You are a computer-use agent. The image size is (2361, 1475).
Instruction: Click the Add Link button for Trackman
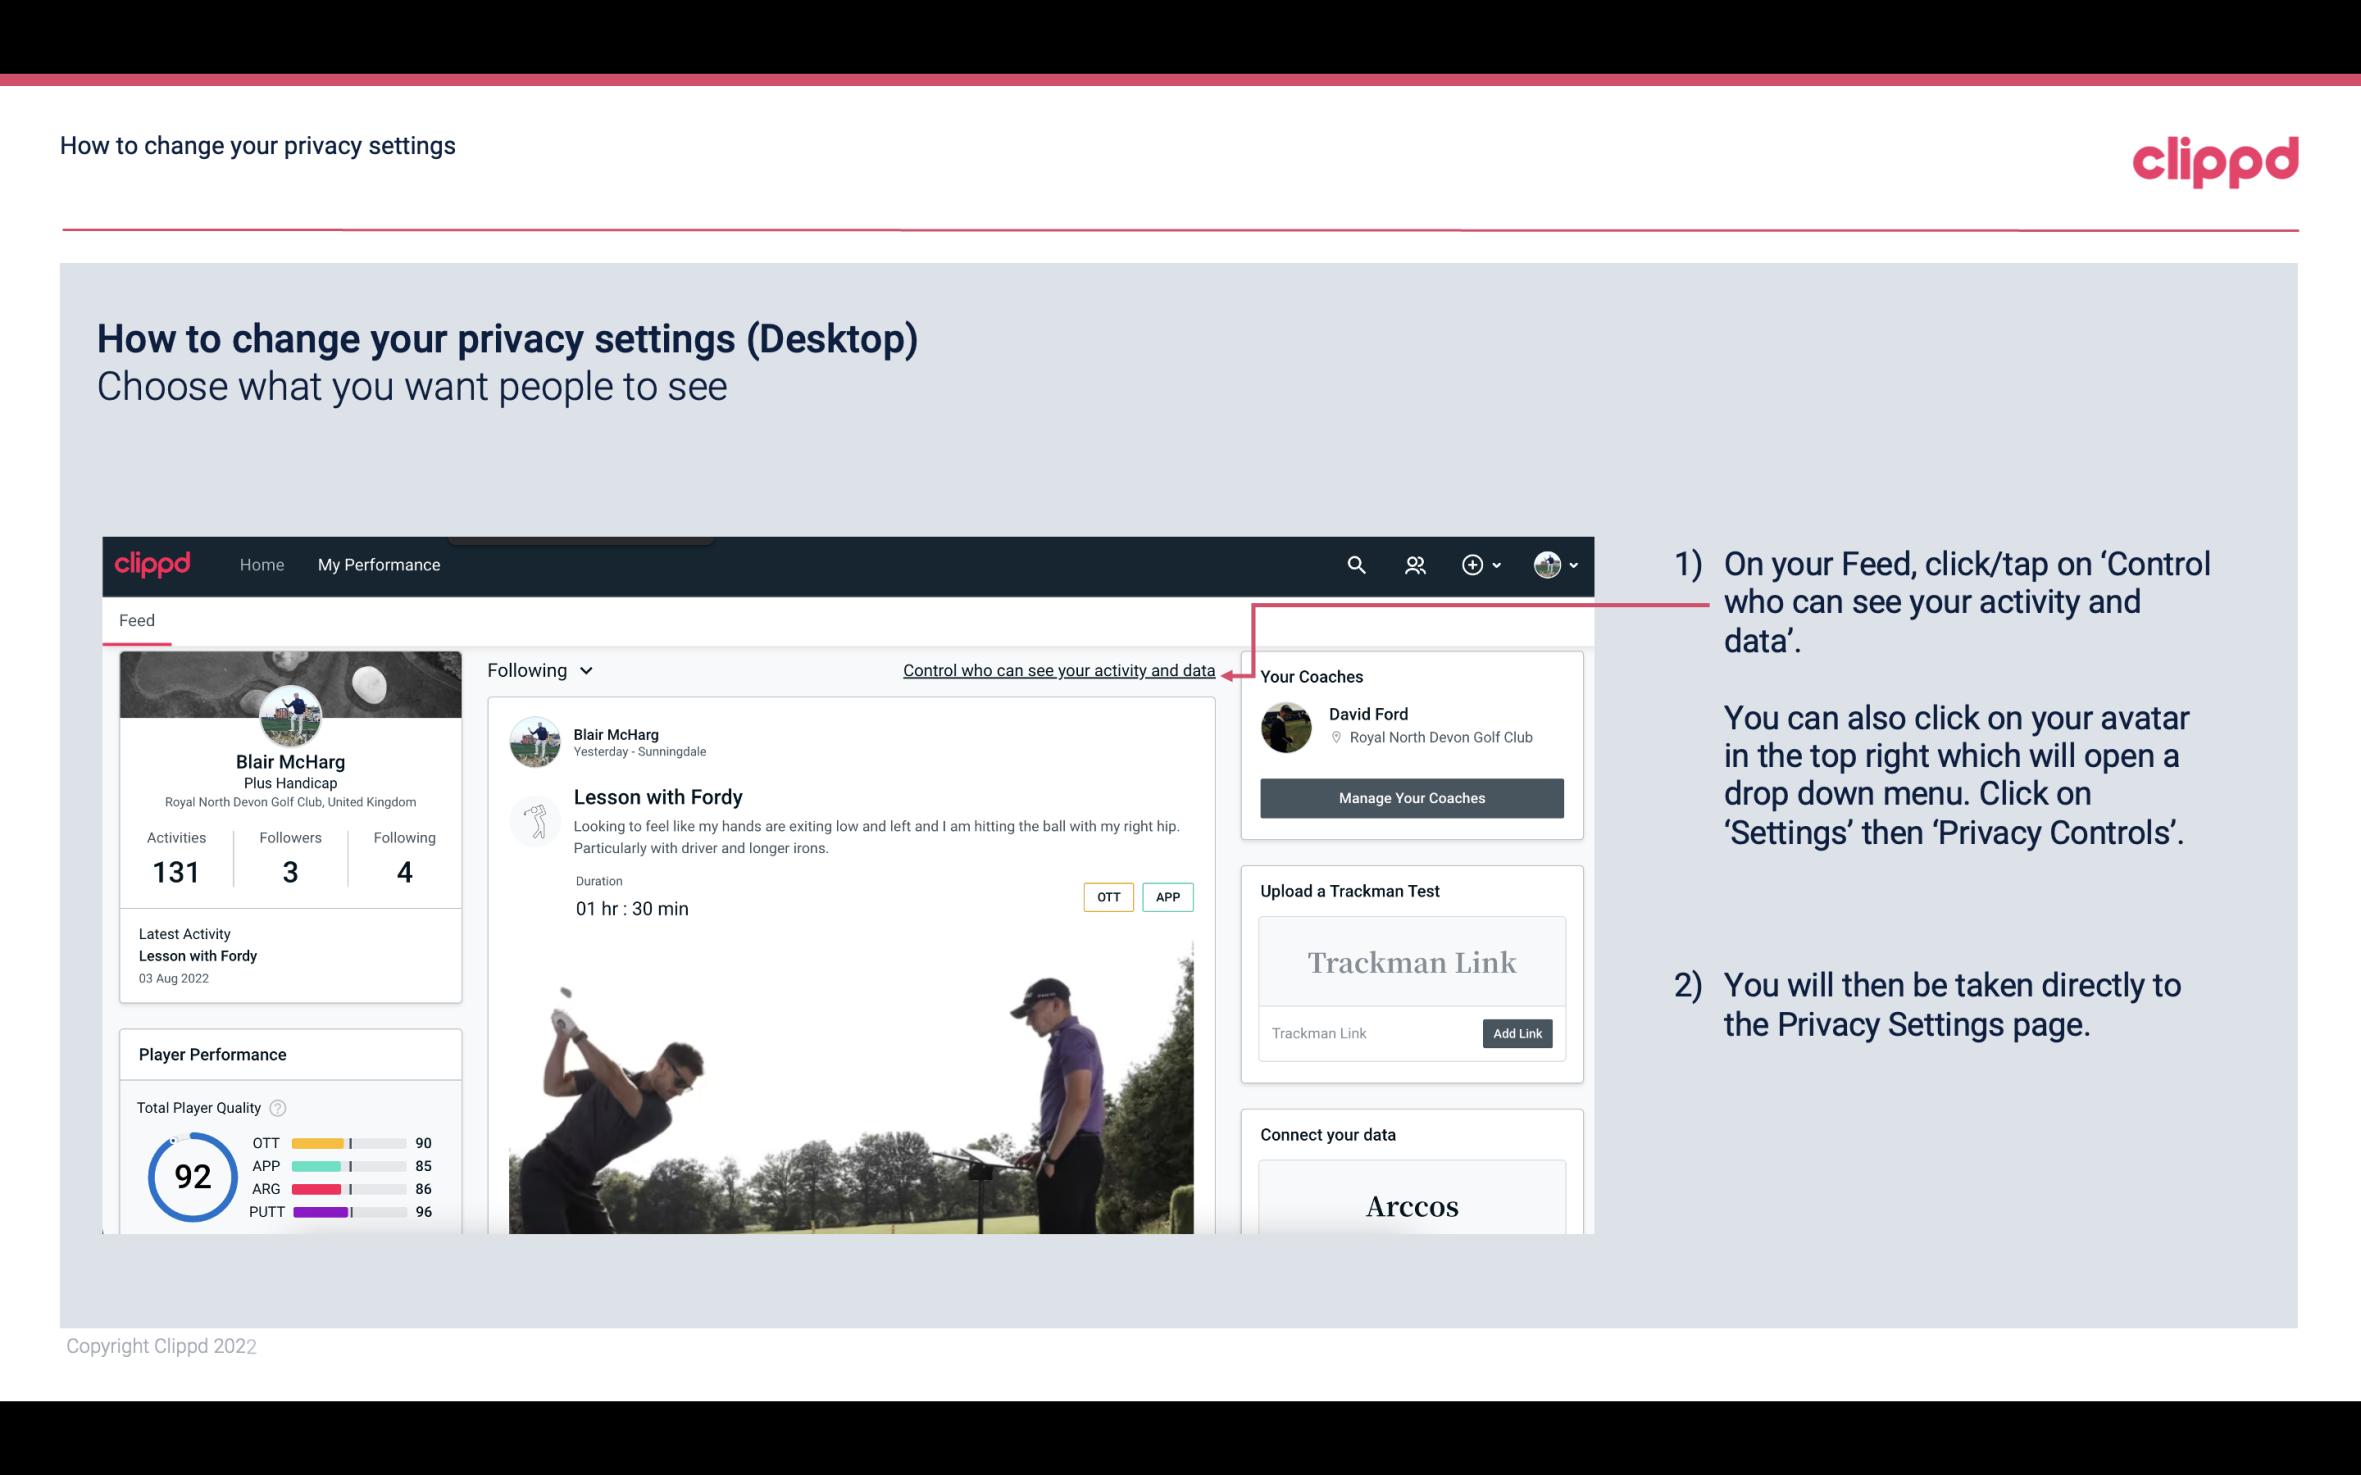tap(1515, 1033)
